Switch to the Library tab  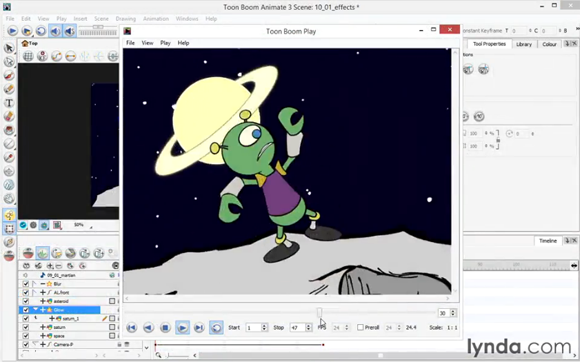[524, 44]
